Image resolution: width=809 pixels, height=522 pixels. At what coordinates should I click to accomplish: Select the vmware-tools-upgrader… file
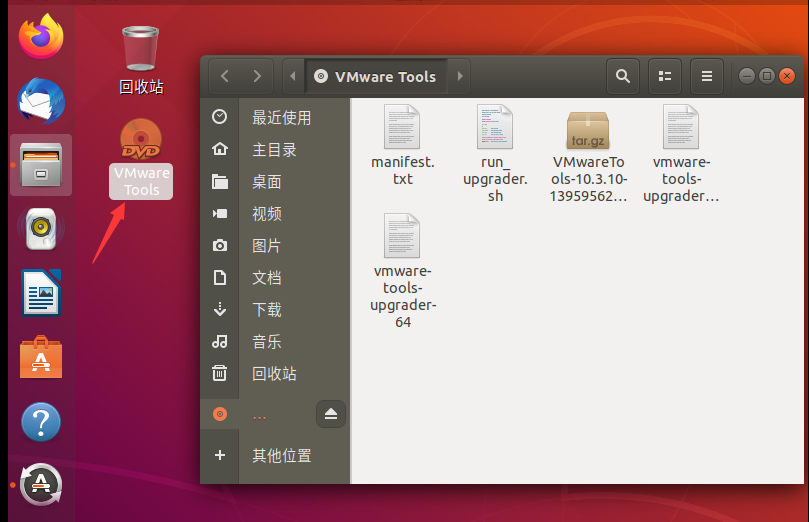click(681, 154)
